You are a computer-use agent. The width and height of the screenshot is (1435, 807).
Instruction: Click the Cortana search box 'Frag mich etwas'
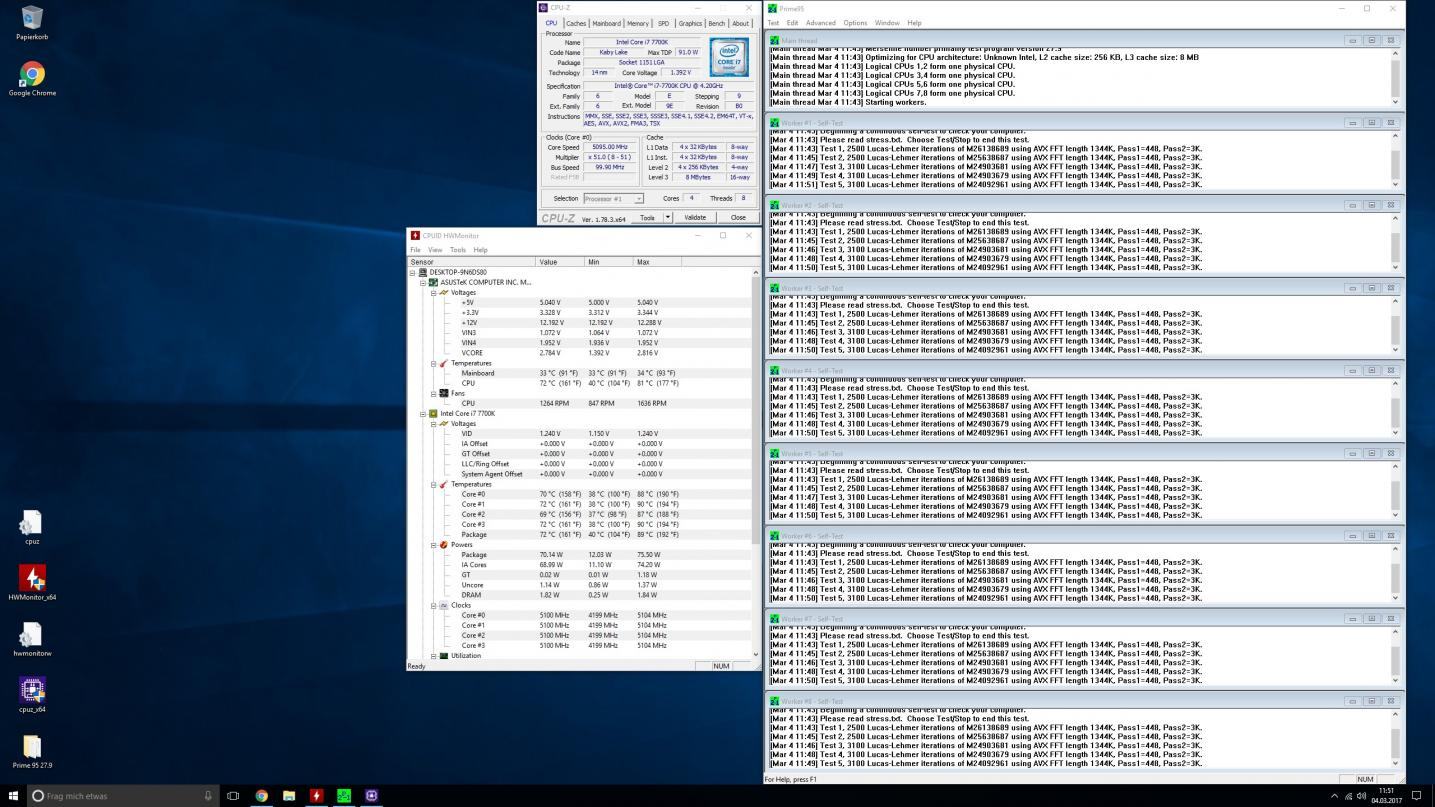pyautogui.click(x=123, y=796)
